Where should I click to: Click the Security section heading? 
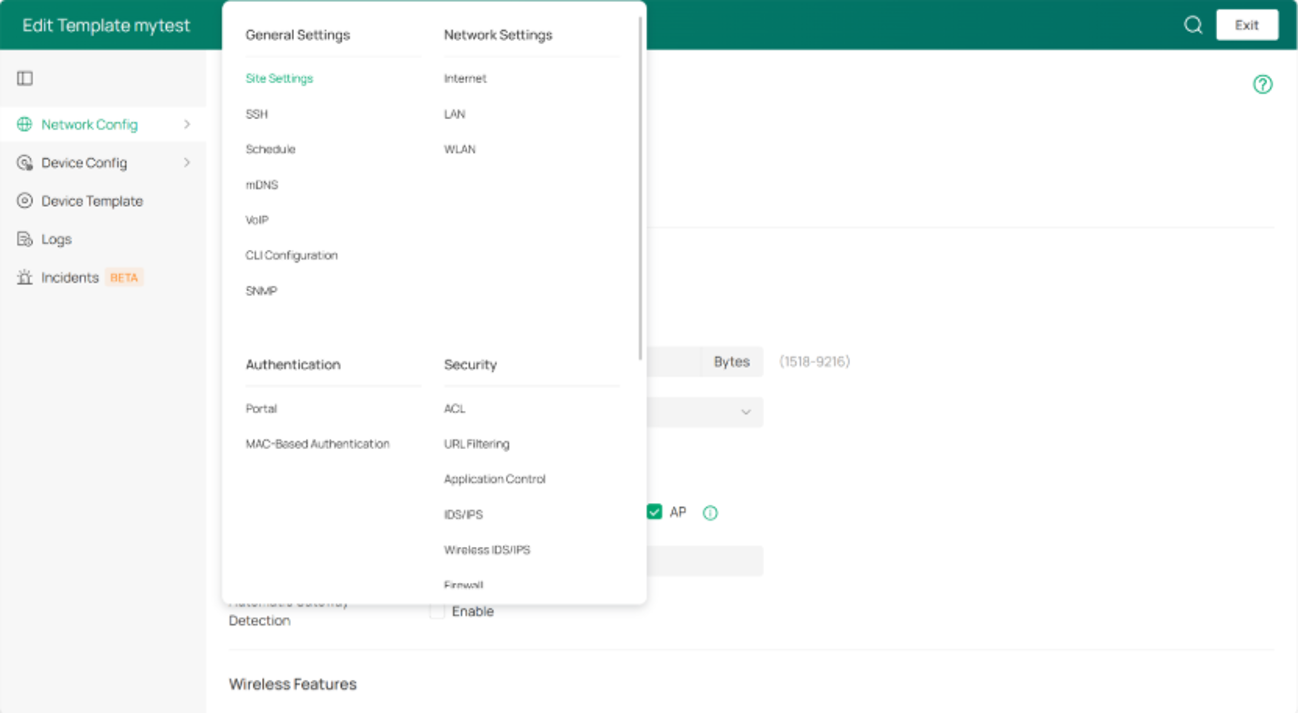coord(470,365)
